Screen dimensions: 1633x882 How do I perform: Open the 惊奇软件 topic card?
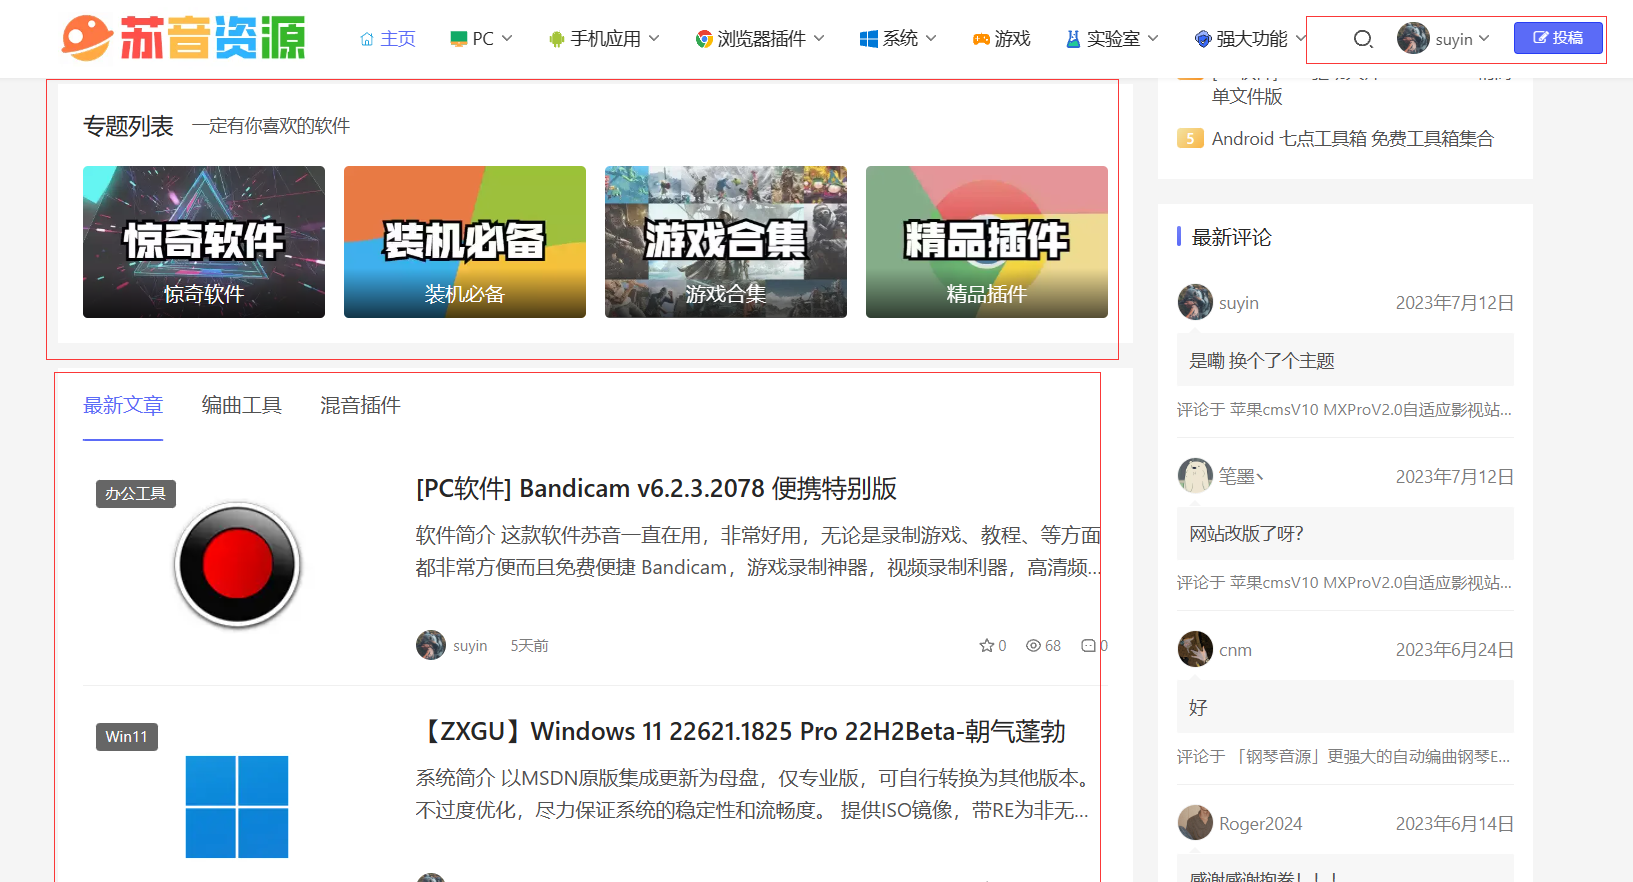pyautogui.click(x=204, y=242)
